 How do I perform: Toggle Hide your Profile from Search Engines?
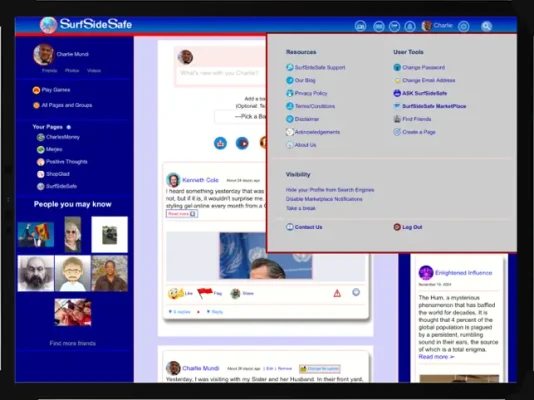(x=330, y=190)
